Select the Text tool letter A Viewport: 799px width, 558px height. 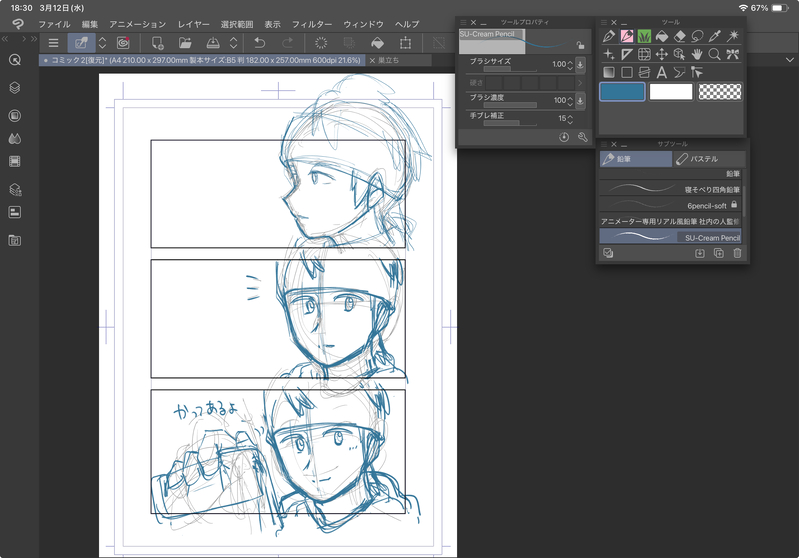click(661, 72)
